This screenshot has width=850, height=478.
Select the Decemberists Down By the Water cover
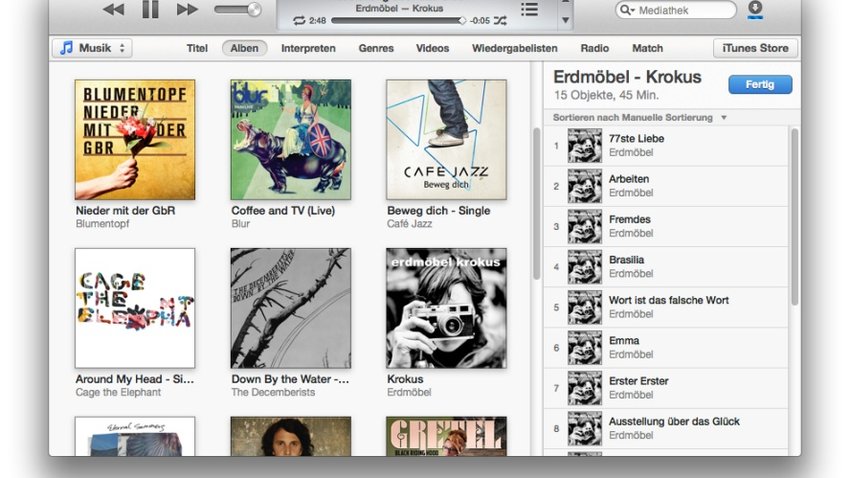tap(291, 308)
